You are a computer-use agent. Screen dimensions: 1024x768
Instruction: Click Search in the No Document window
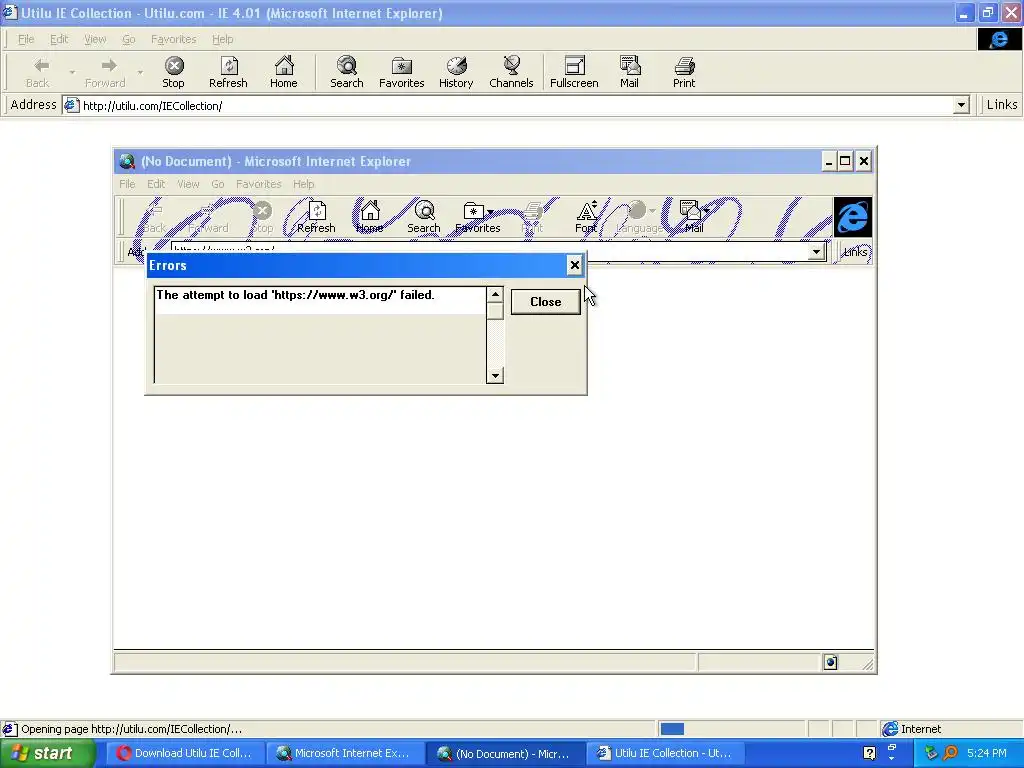tap(424, 217)
